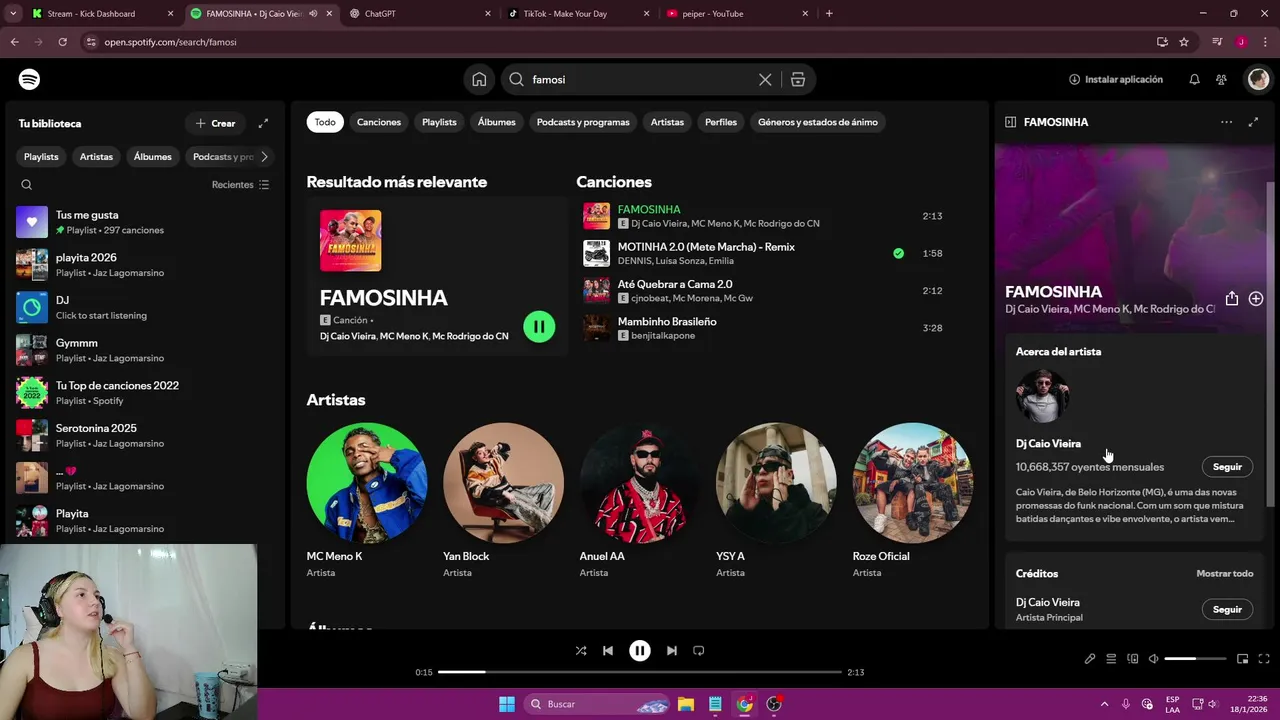This screenshot has height=720, width=1280.
Task: Open Tus me gusta playlist
Action: point(145,222)
